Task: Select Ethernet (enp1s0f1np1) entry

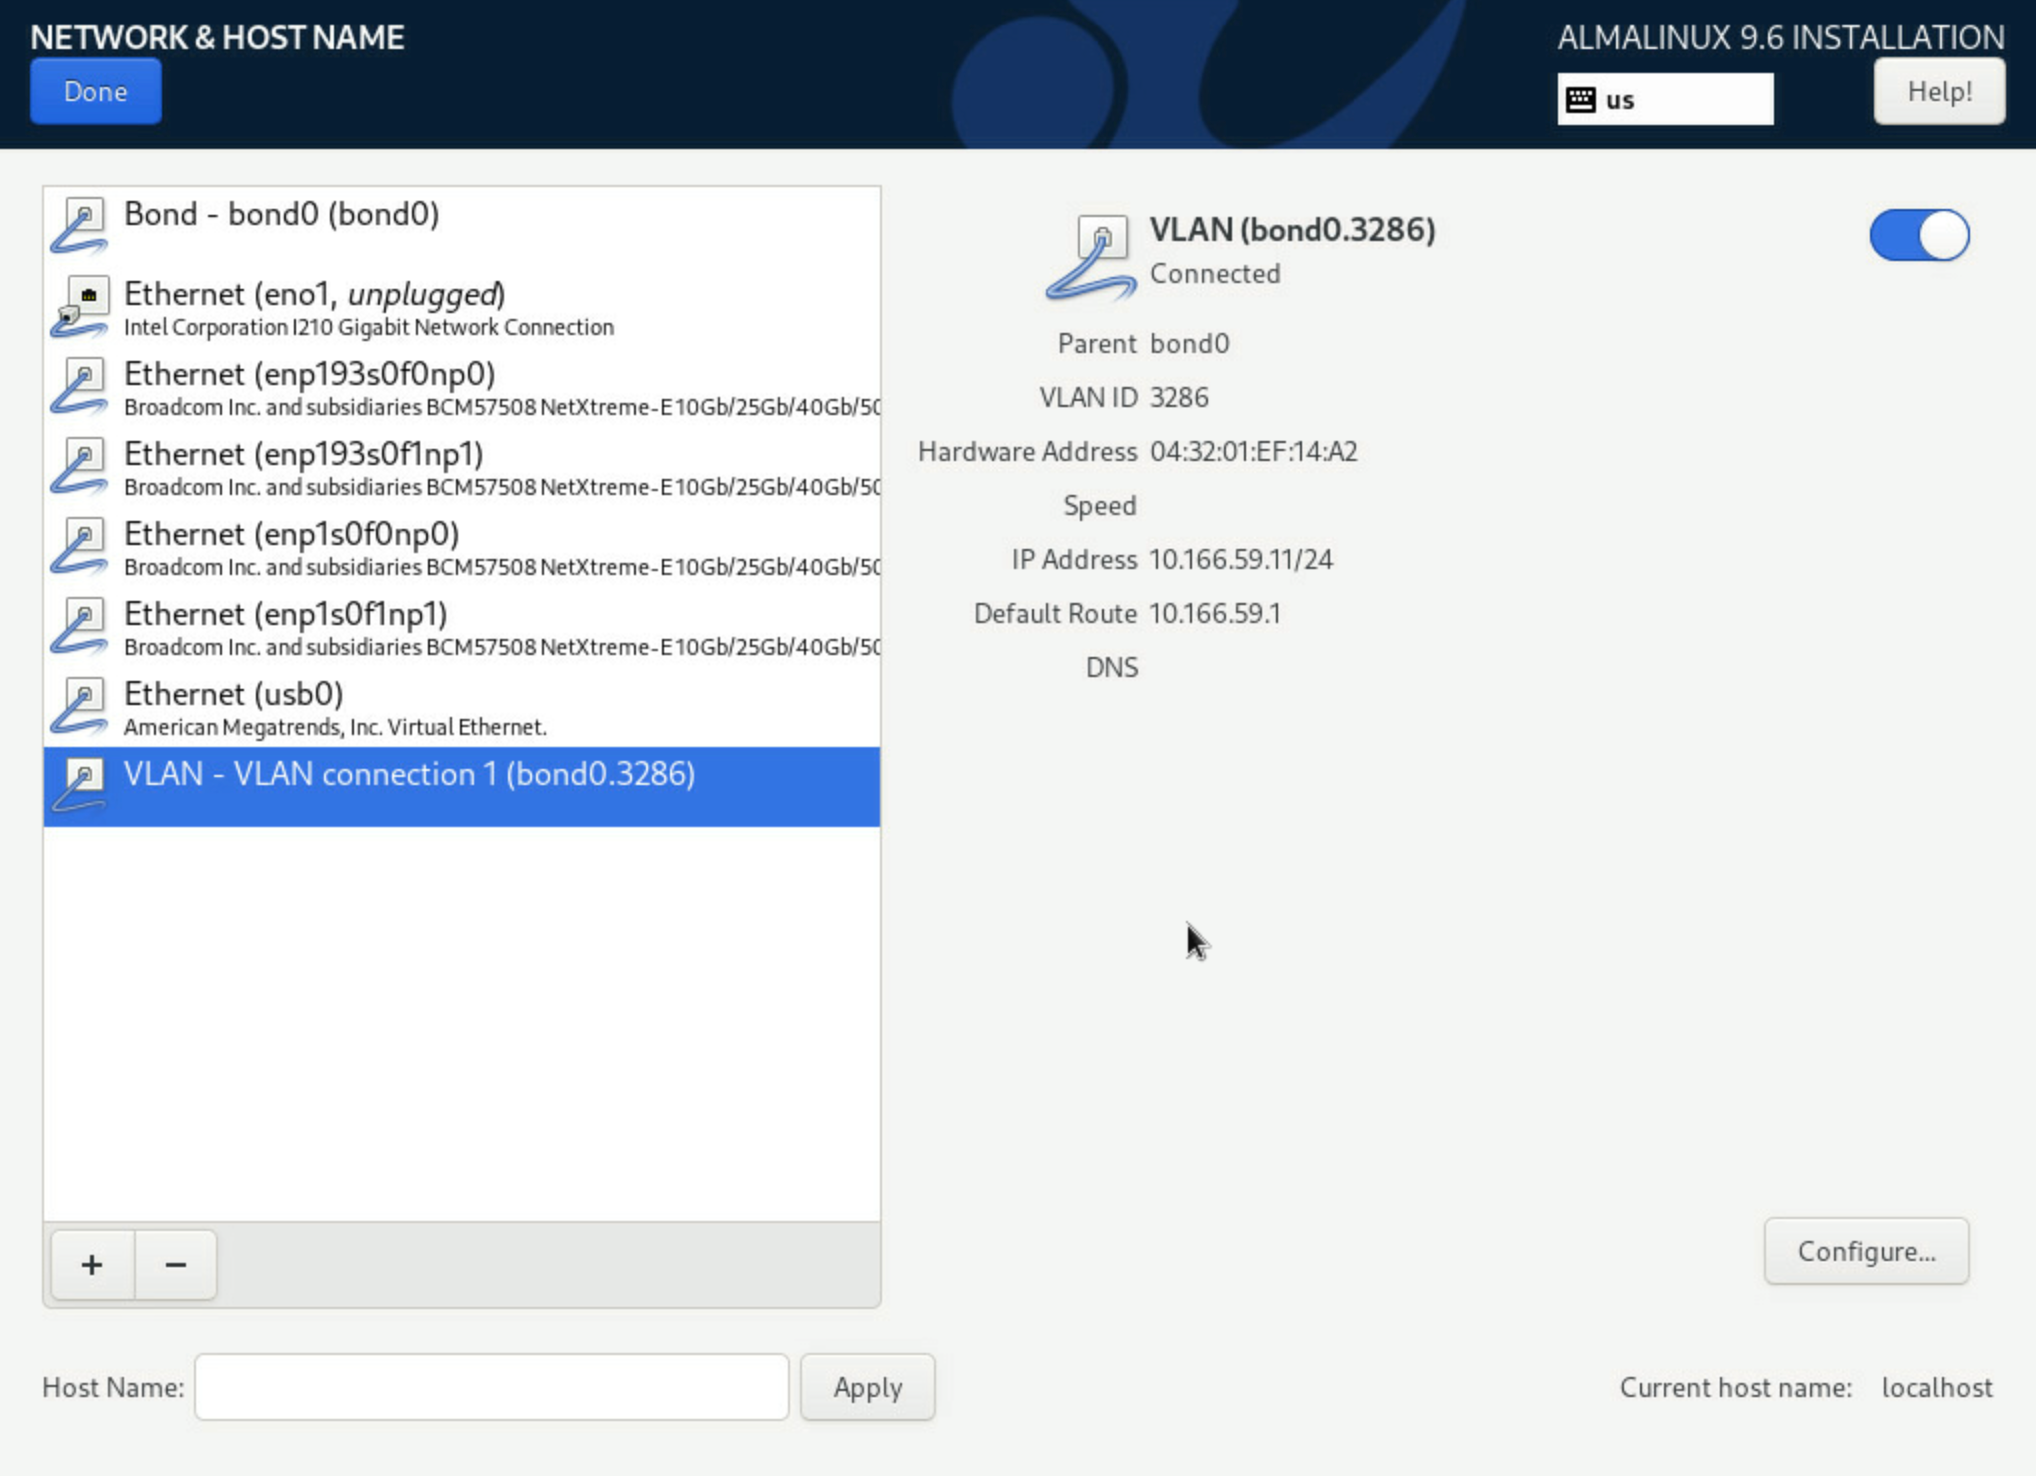Action: coord(462,626)
